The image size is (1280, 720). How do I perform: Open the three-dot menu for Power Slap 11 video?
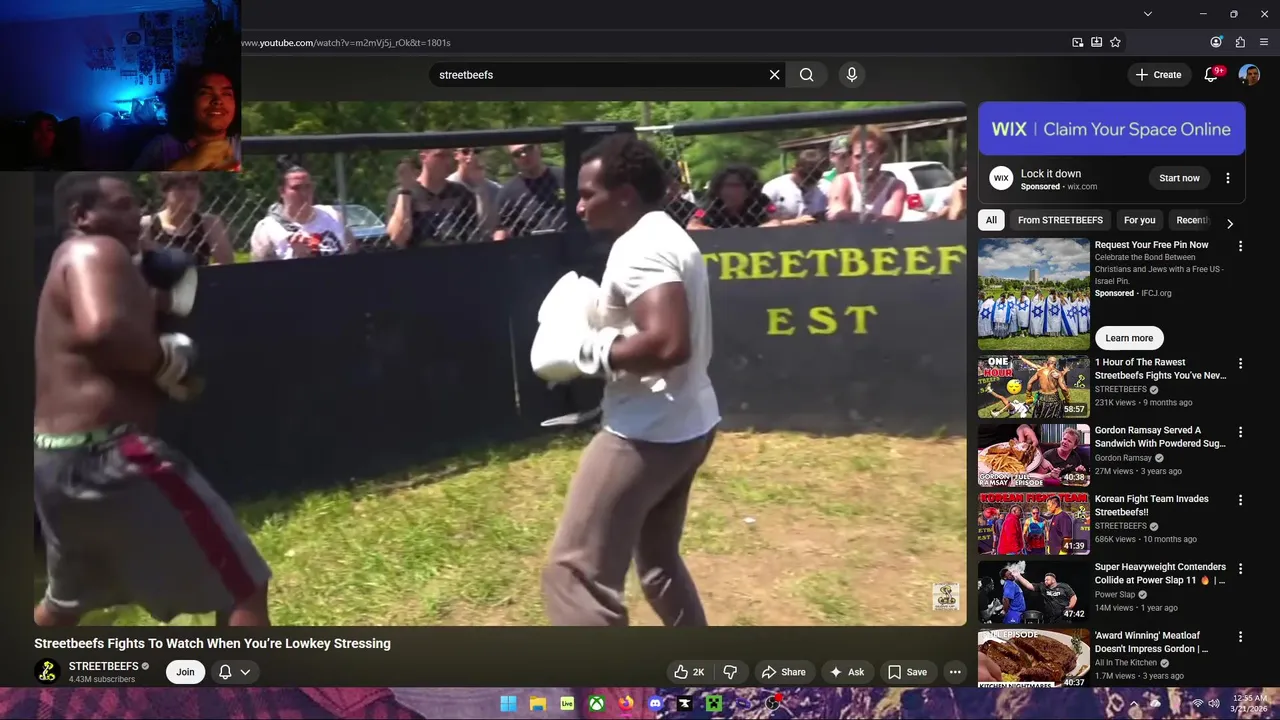(1241, 568)
